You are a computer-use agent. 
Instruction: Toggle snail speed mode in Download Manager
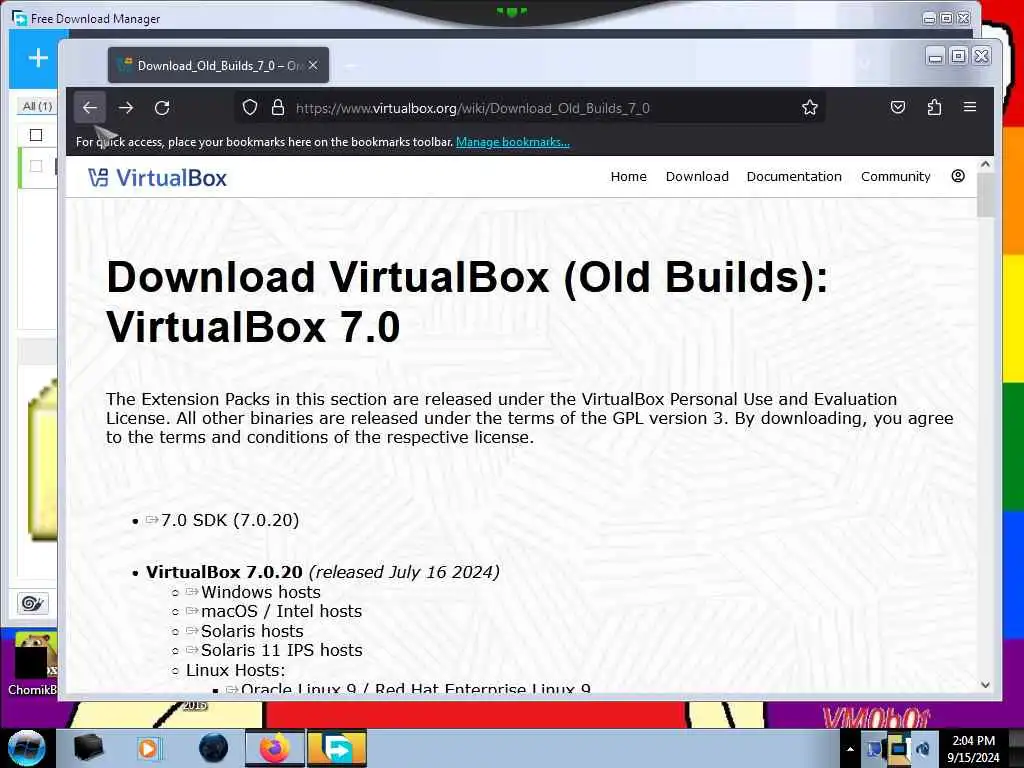[33, 603]
